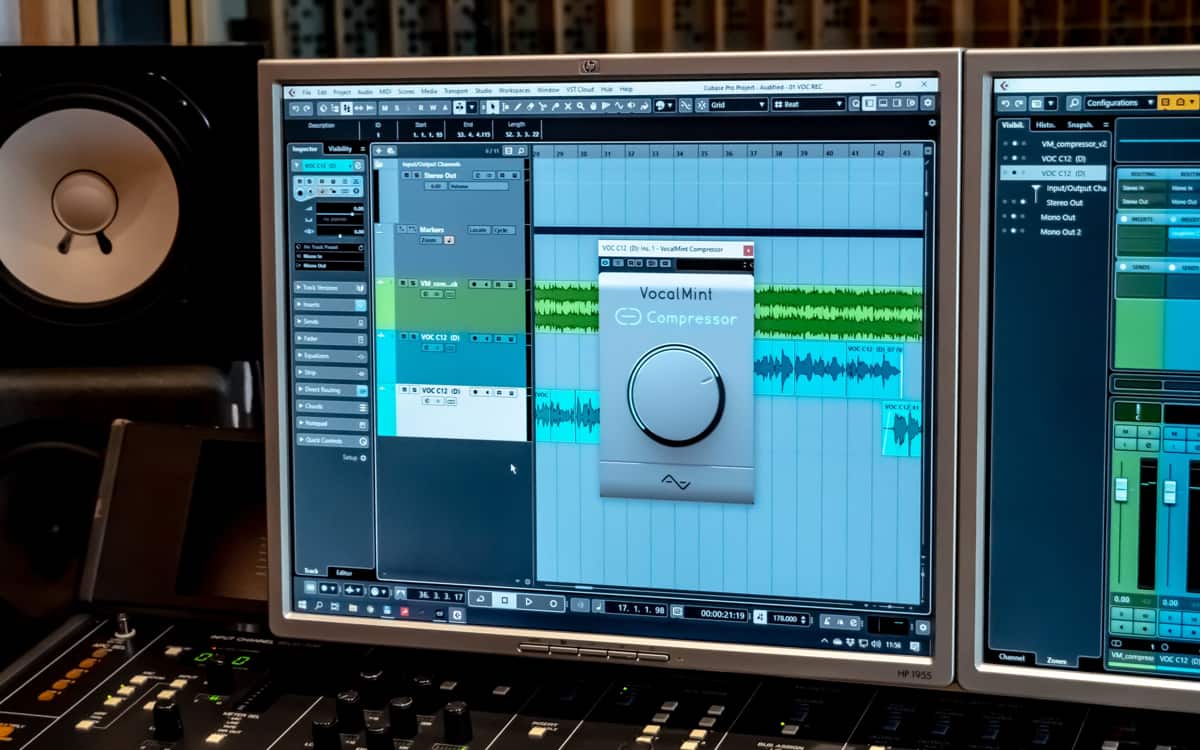The height and width of the screenshot is (750, 1200).
Task: Open the Project menu
Action: tap(342, 91)
